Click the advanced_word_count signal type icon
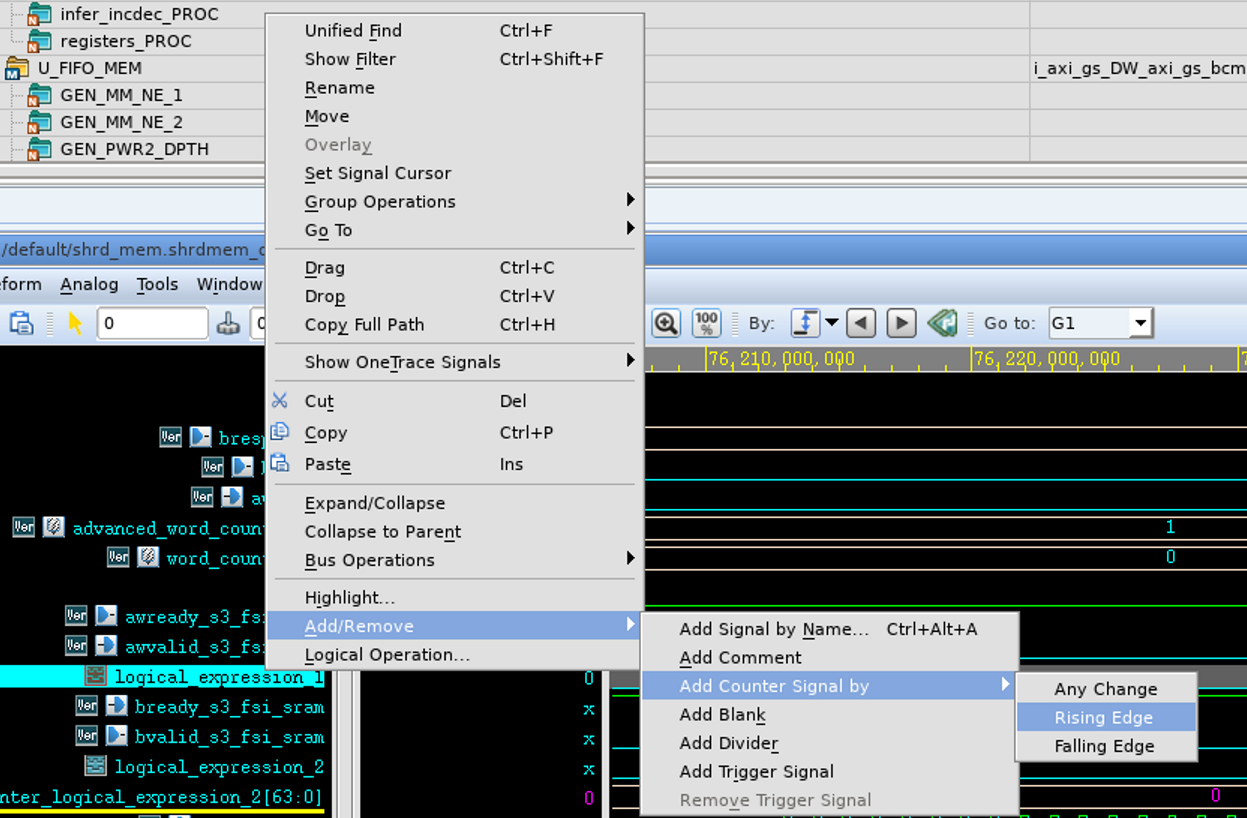1247x818 pixels. pos(54,527)
